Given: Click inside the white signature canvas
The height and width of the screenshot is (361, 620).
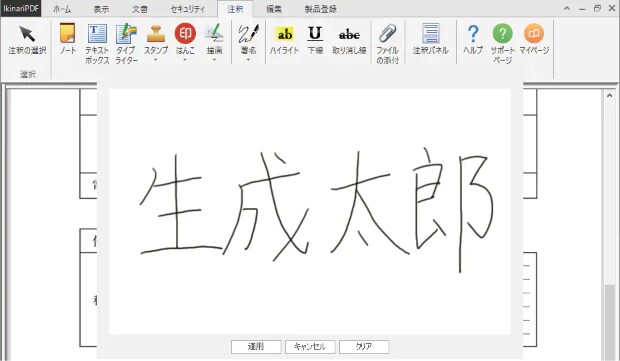Looking at the screenshot, I should pyautogui.click(x=310, y=211).
